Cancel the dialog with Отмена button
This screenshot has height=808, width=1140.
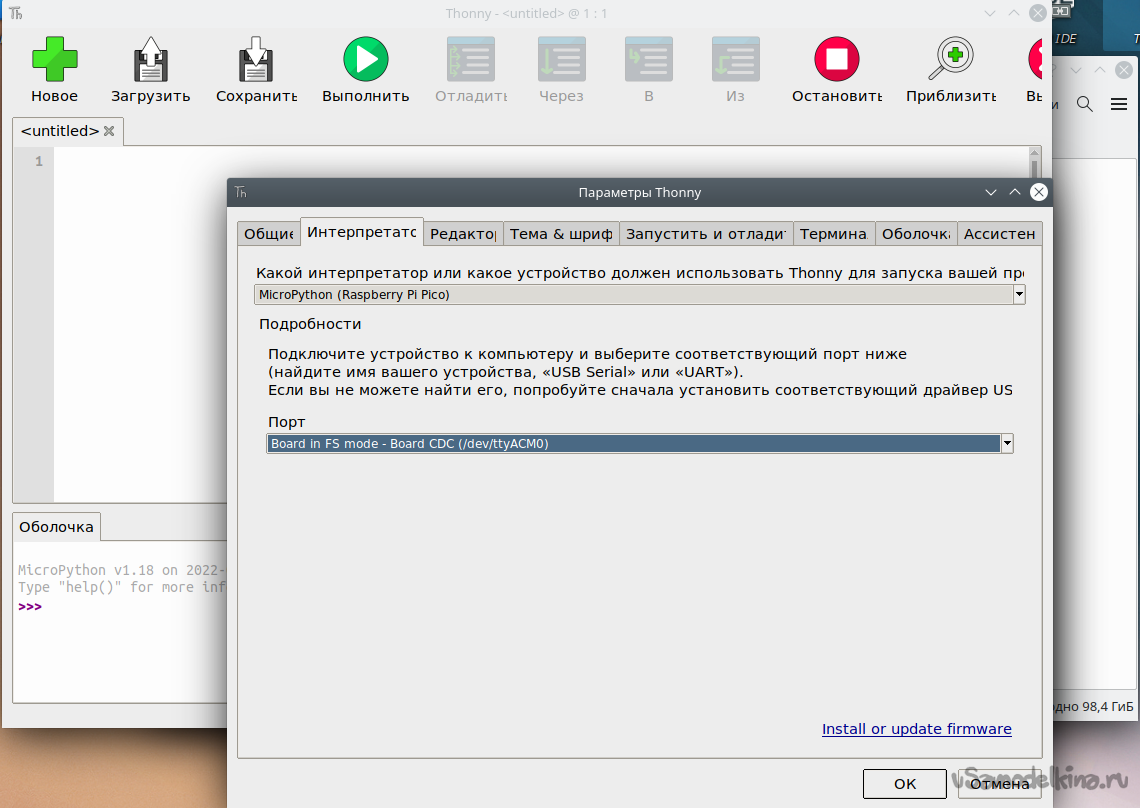point(1000,783)
